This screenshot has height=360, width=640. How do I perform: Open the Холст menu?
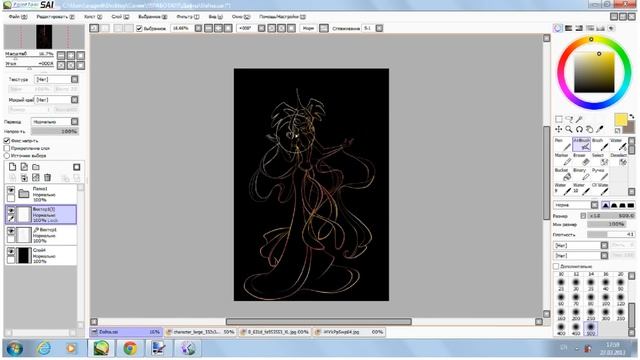[x=93, y=17]
